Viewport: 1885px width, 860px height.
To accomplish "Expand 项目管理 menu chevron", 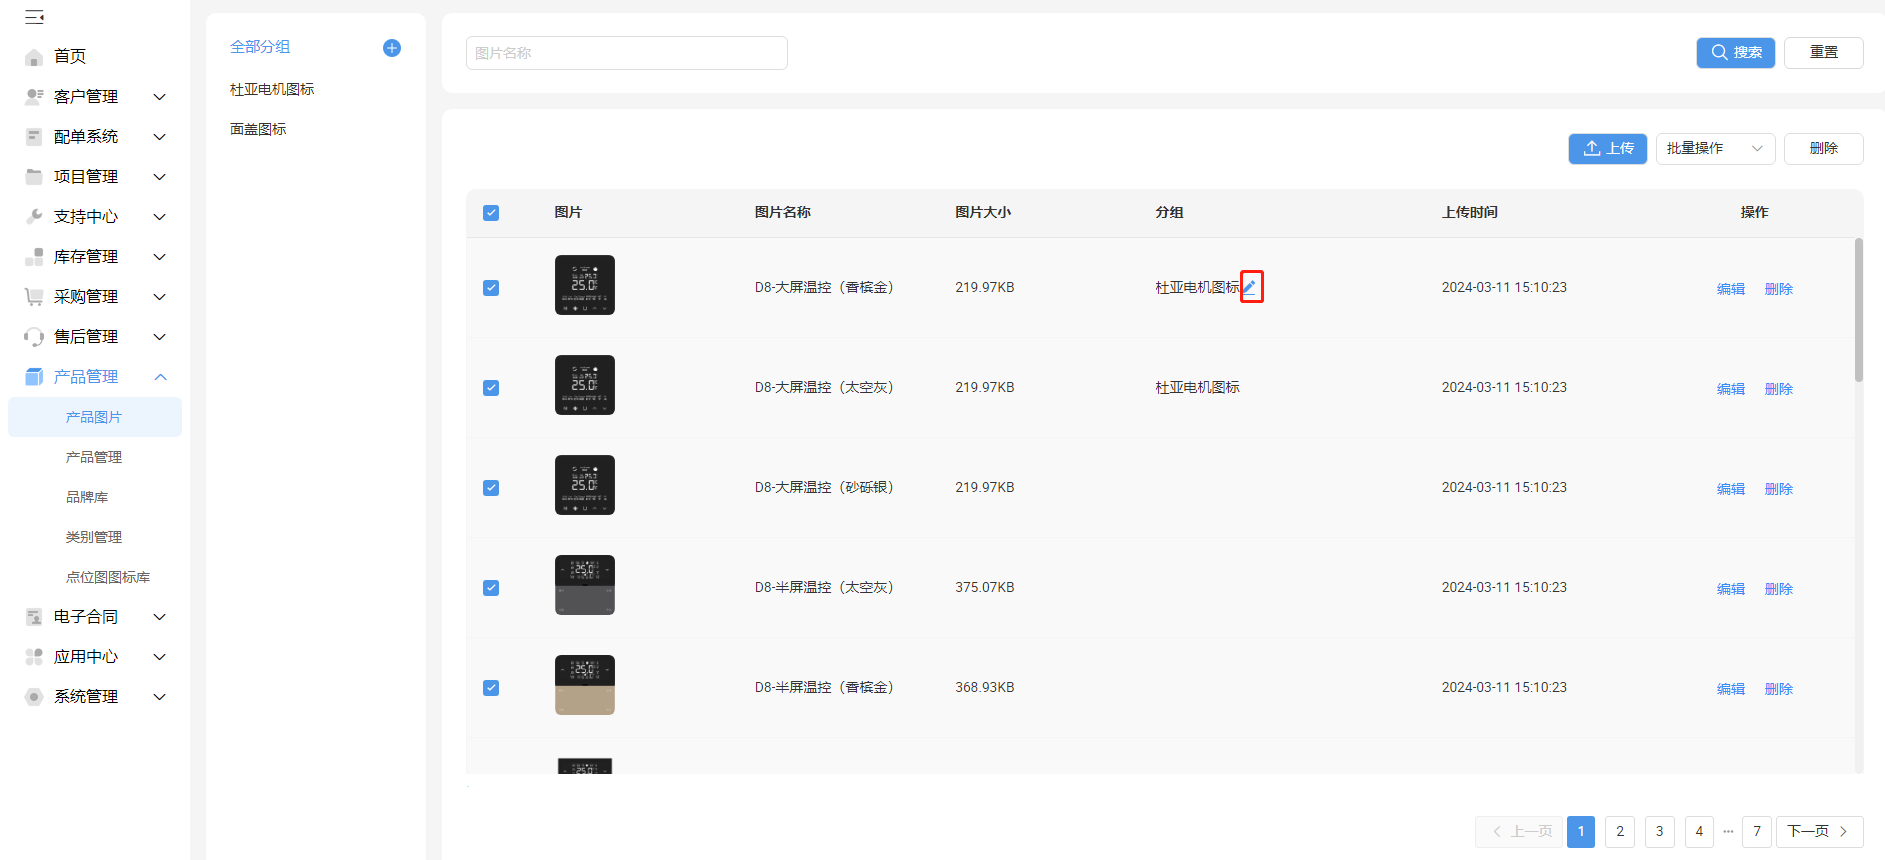I will point(159,177).
